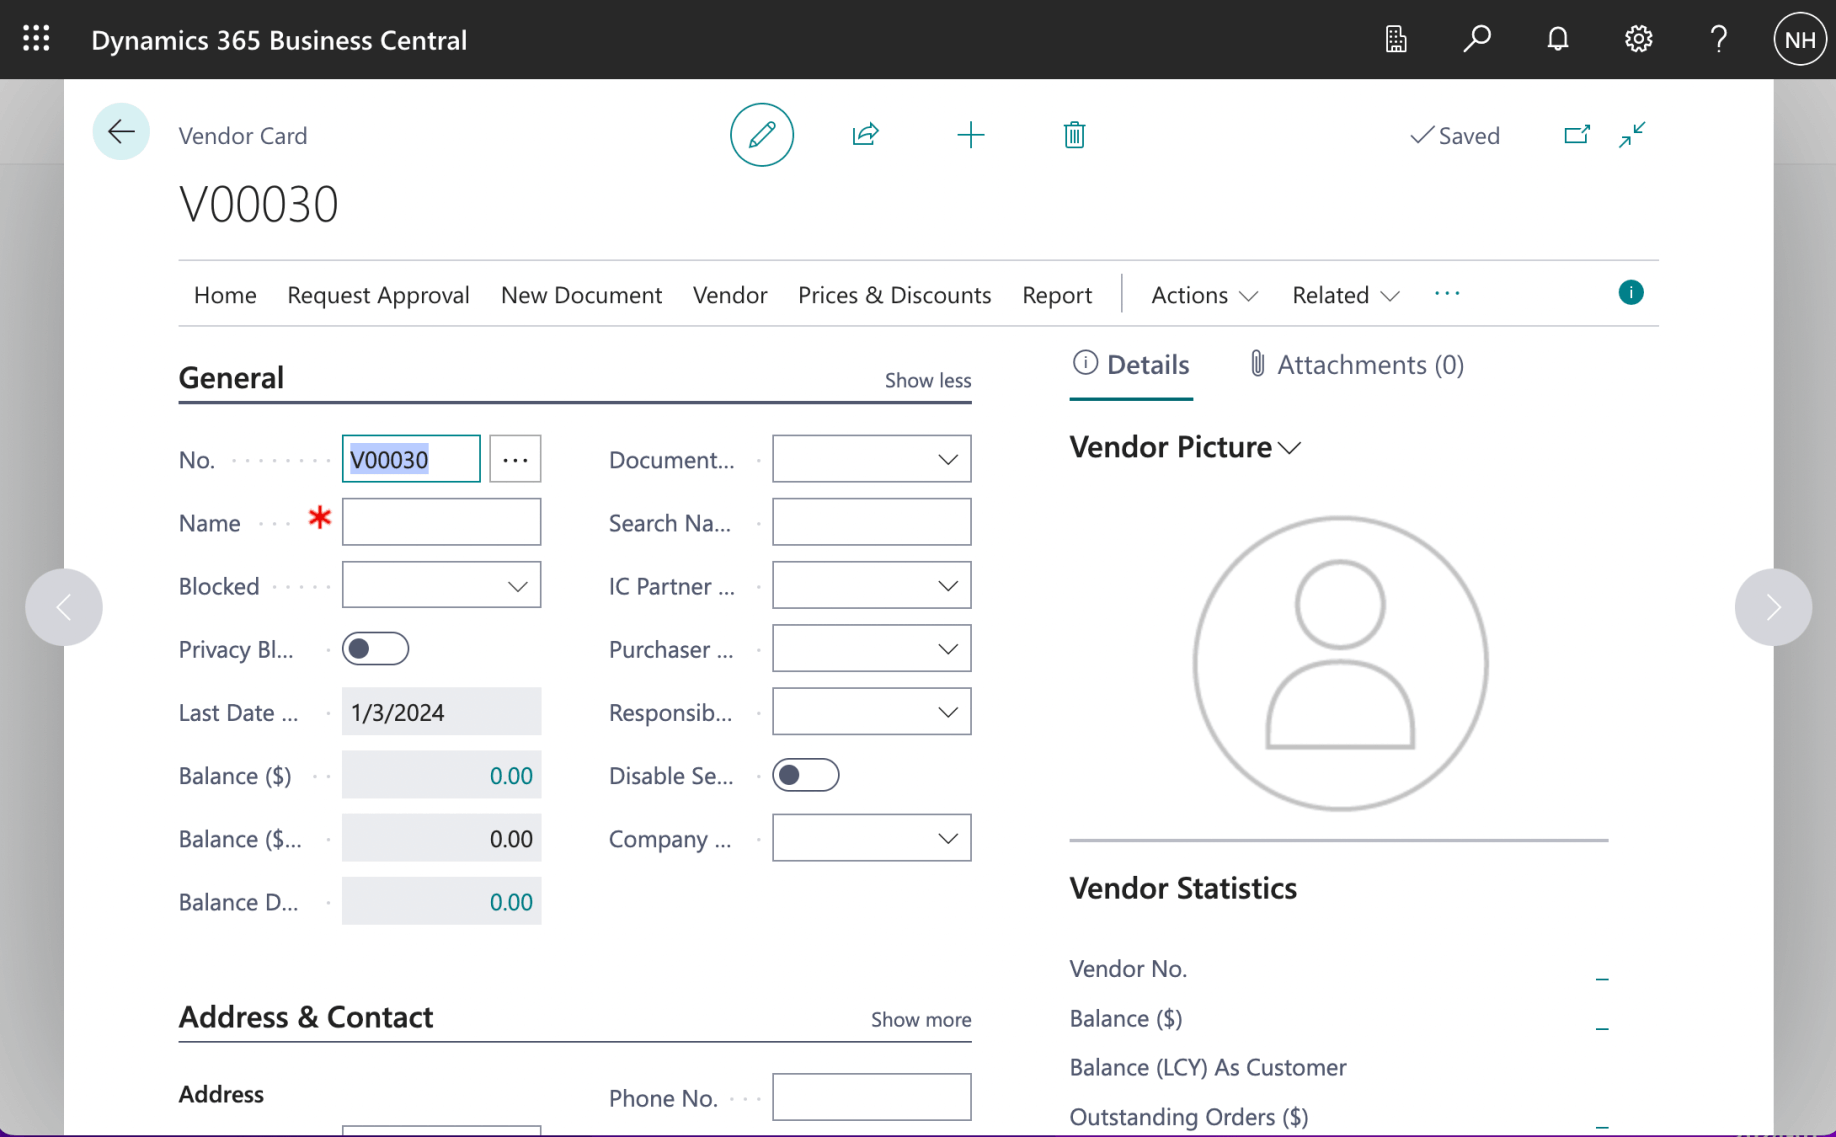Image resolution: width=1836 pixels, height=1137 pixels.
Task: Open page in new window icon
Action: (x=1576, y=135)
